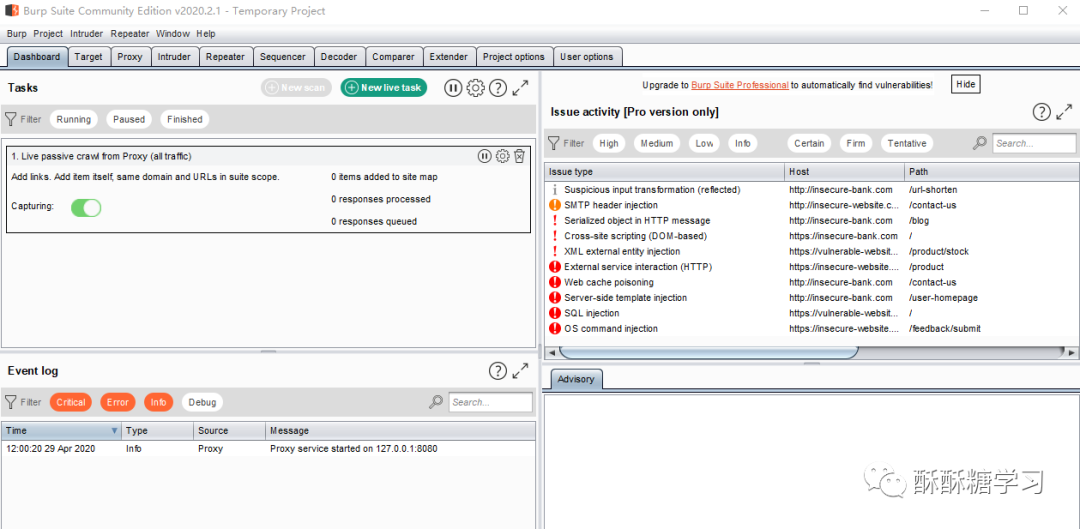Image resolution: width=1080 pixels, height=529 pixels.
Task: Switch to the Repeater tab
Action: pyautogui.click(x=225, y=56)
